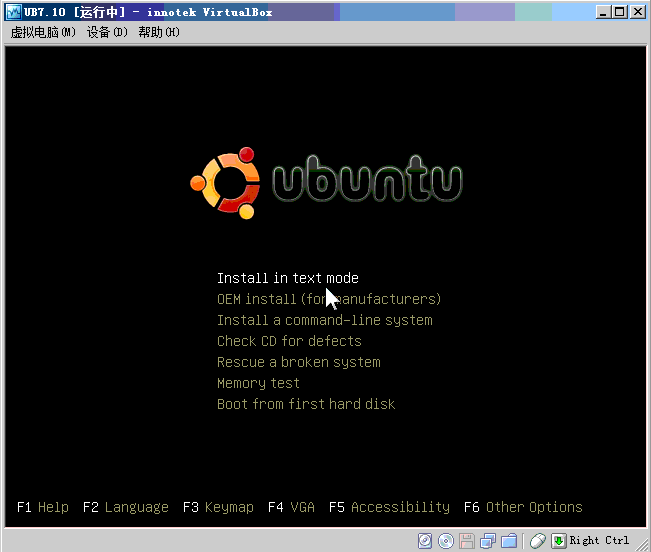Open F6 Other Options

[523, 507]
